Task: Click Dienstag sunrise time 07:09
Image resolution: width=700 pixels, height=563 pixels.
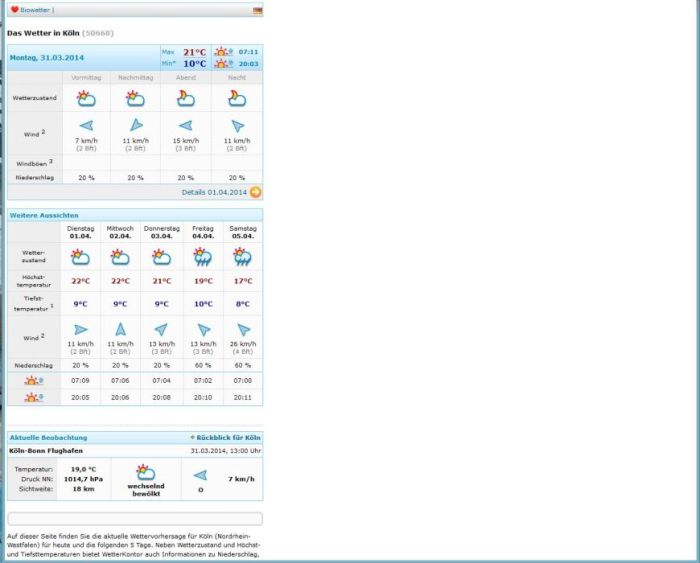Action: (80, 381)
